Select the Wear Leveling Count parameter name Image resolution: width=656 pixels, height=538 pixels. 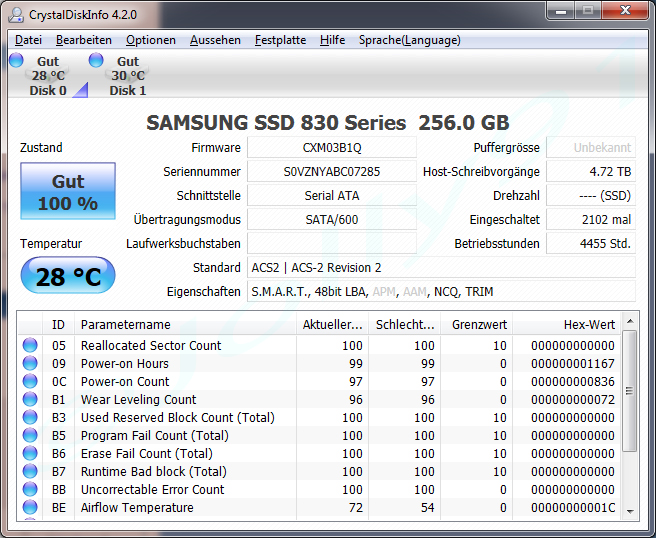click(138, 400)
